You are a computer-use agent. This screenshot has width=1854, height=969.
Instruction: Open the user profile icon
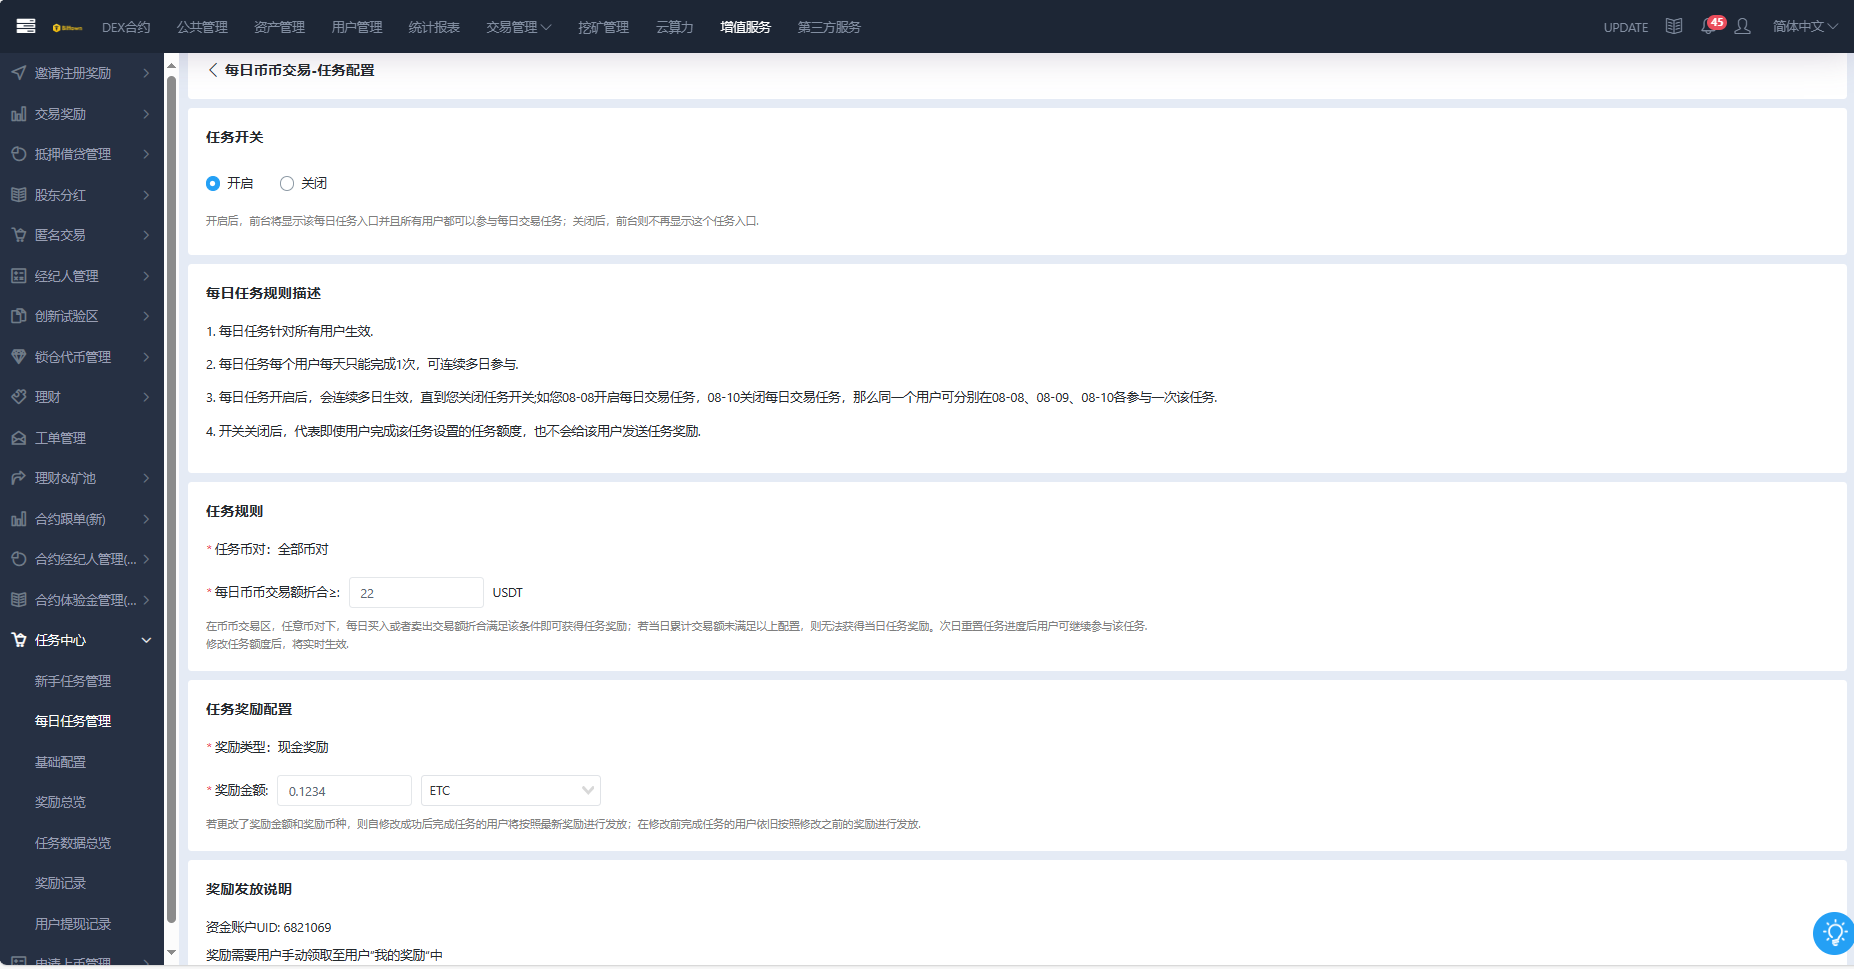coord(1743,26)
